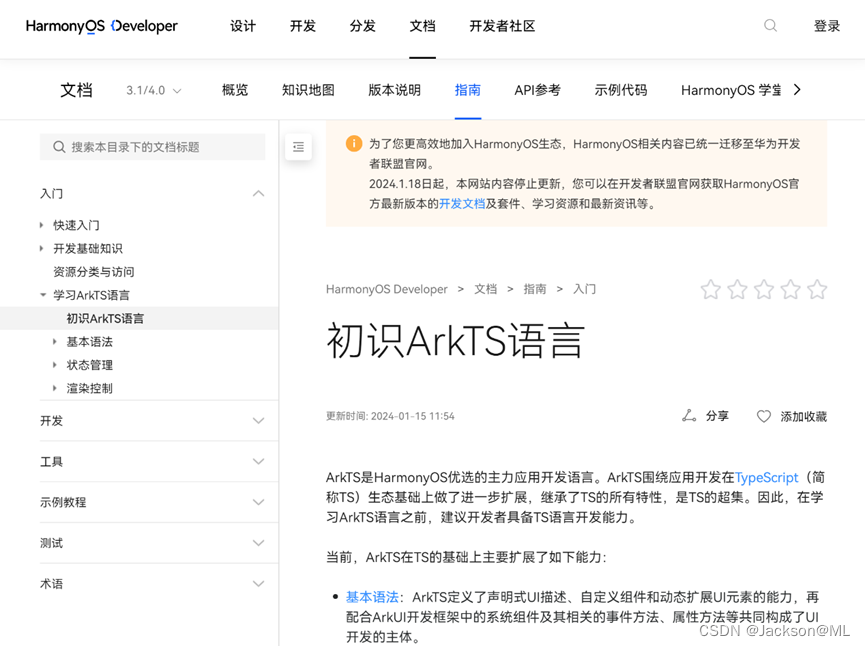Rate the article five stars

[817, 289]
